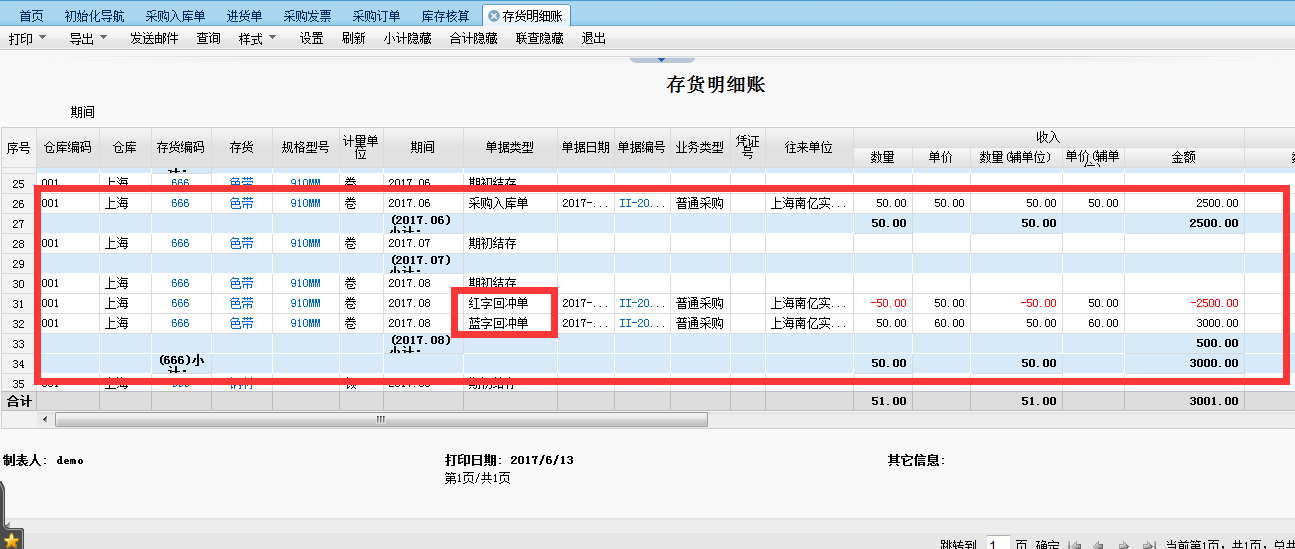Click the star favorites icon
Screen dimensions: 1295x549
(x=12, y=540)
